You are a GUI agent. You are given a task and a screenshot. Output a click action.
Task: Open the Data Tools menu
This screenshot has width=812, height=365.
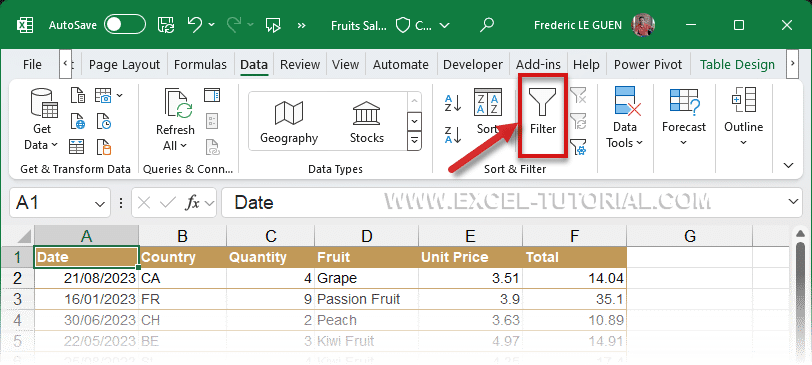click(x=625, y=119)
